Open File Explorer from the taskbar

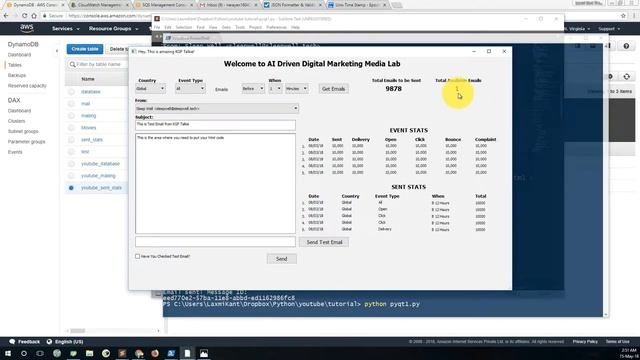pyautogui.click(x=89, y=353)
